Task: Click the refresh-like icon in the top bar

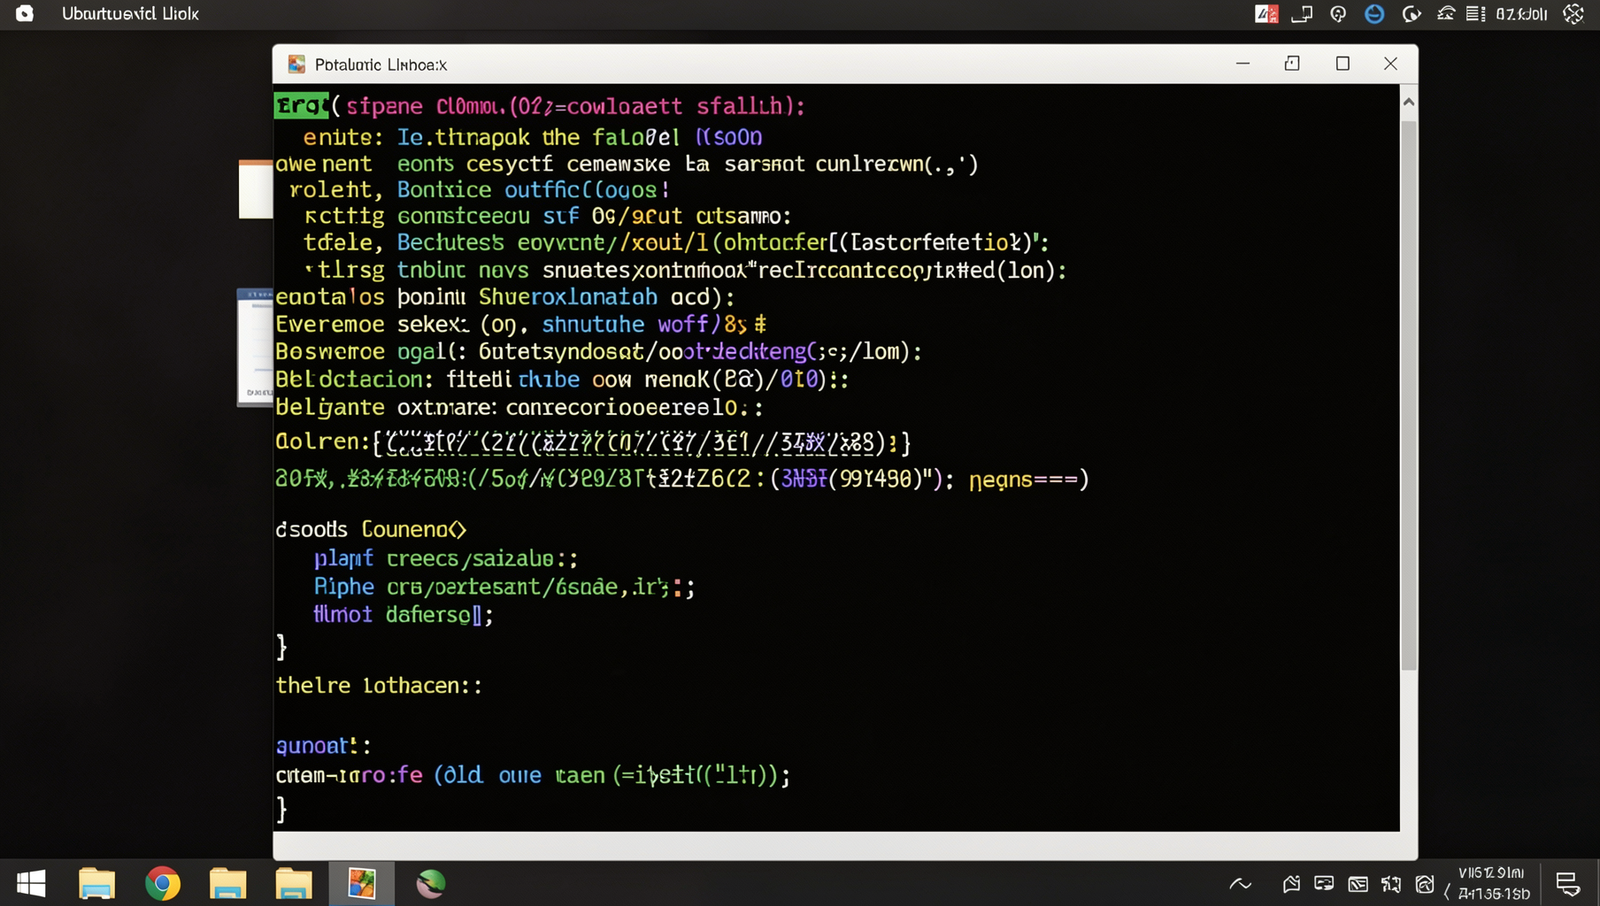Action: [1412, 14]
